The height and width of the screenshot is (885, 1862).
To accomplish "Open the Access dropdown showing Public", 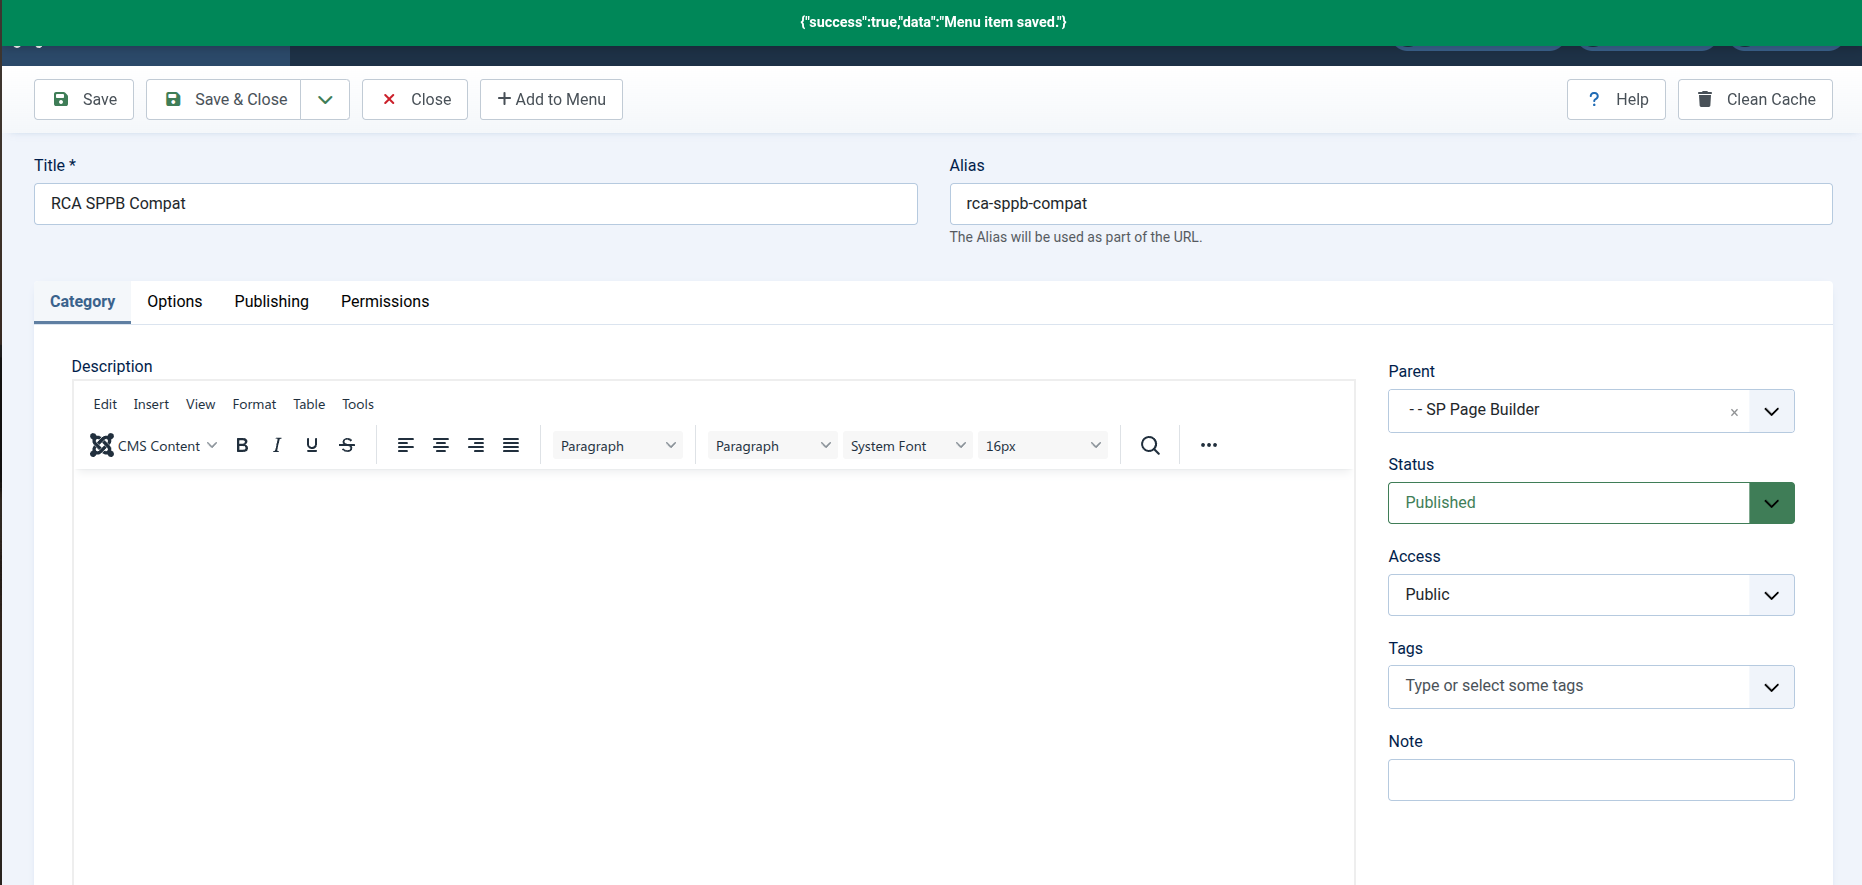I will [x=1591, y=595].
